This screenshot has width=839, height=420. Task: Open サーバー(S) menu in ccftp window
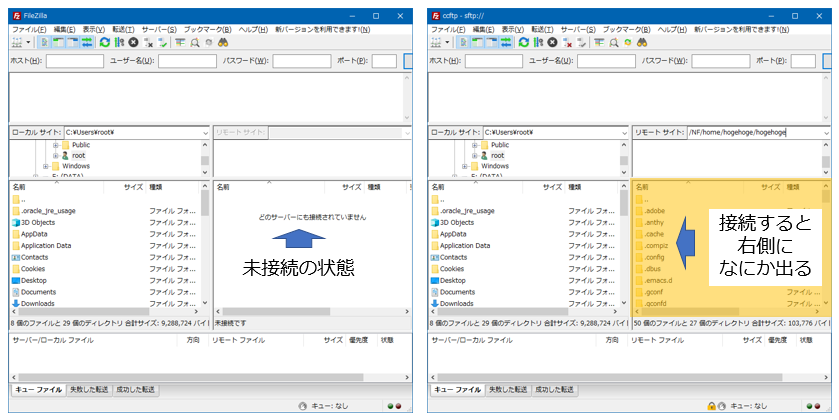click(x=578, y=29)
